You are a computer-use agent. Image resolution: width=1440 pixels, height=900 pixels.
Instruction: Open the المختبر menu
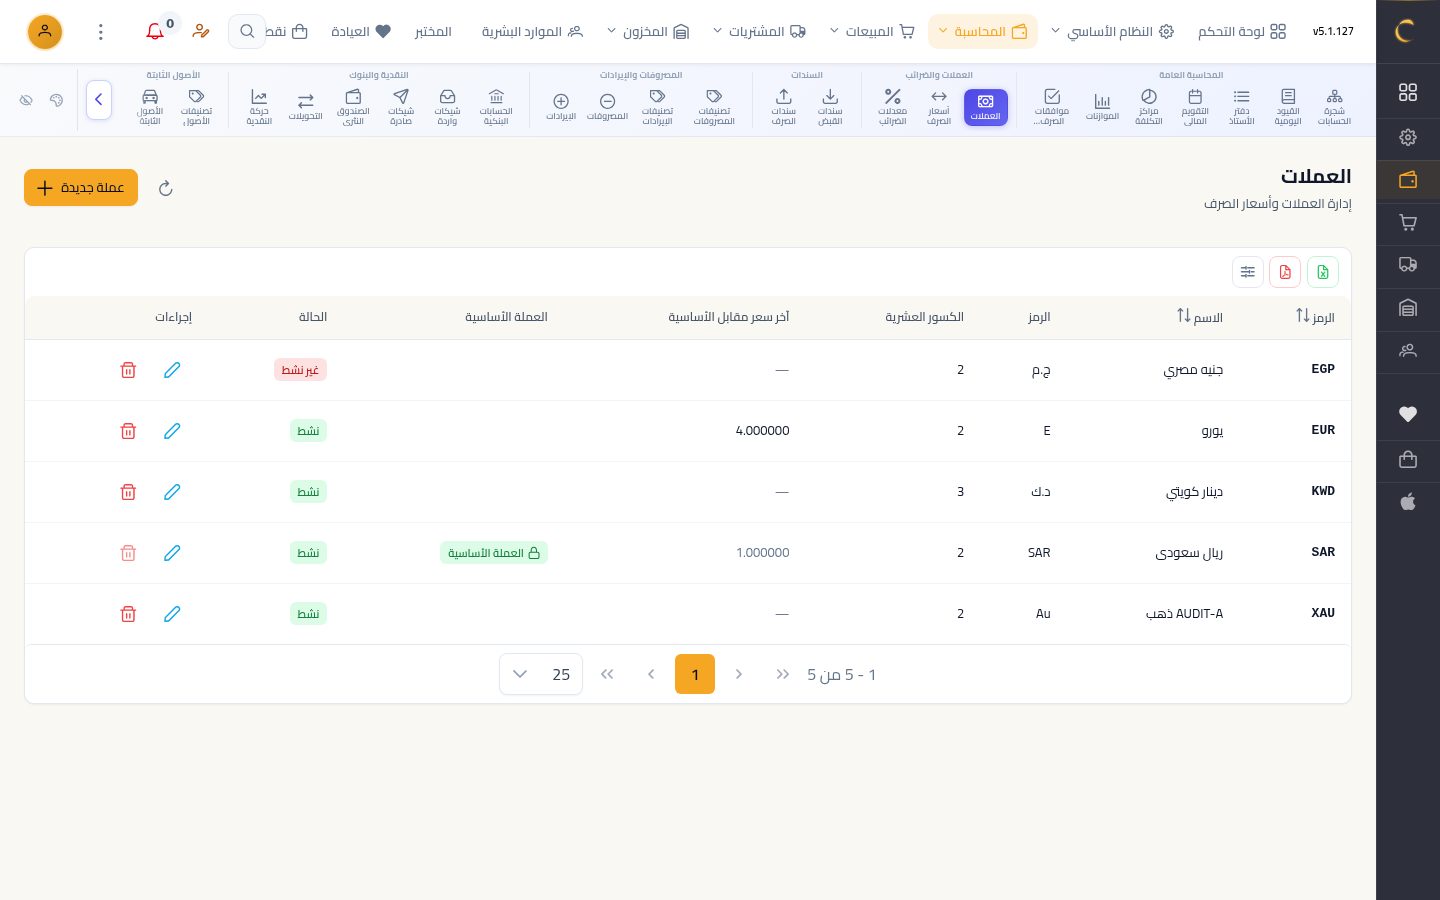pyautogui.click(x=433, y=32)
